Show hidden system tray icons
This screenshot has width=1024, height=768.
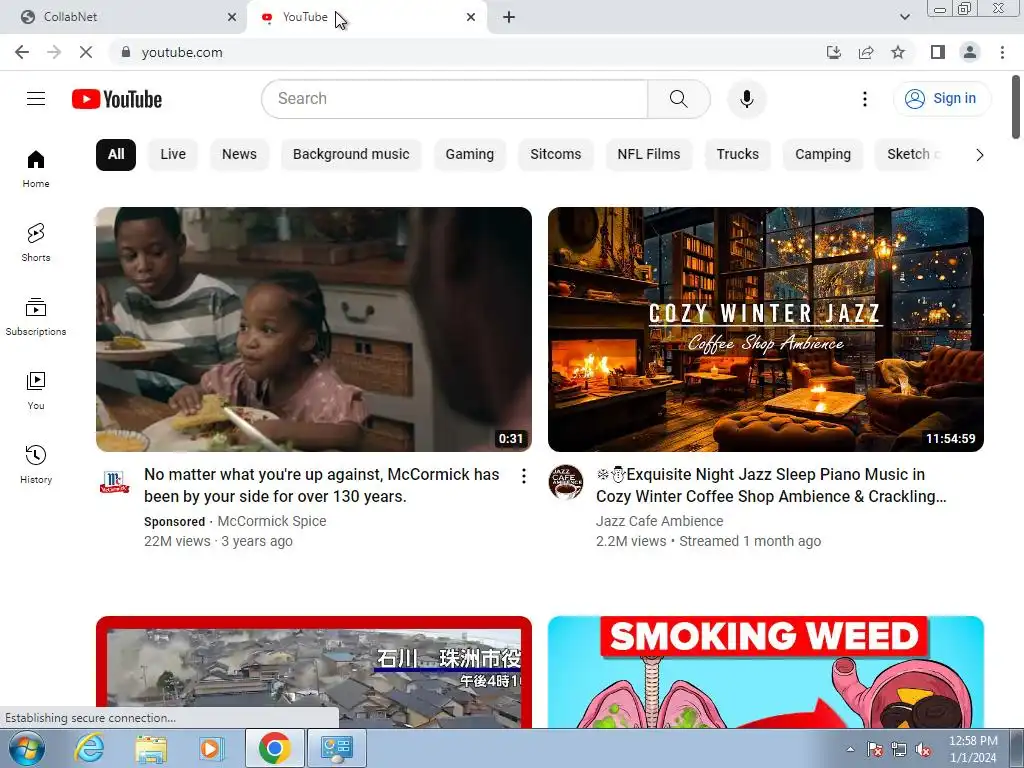850,749
